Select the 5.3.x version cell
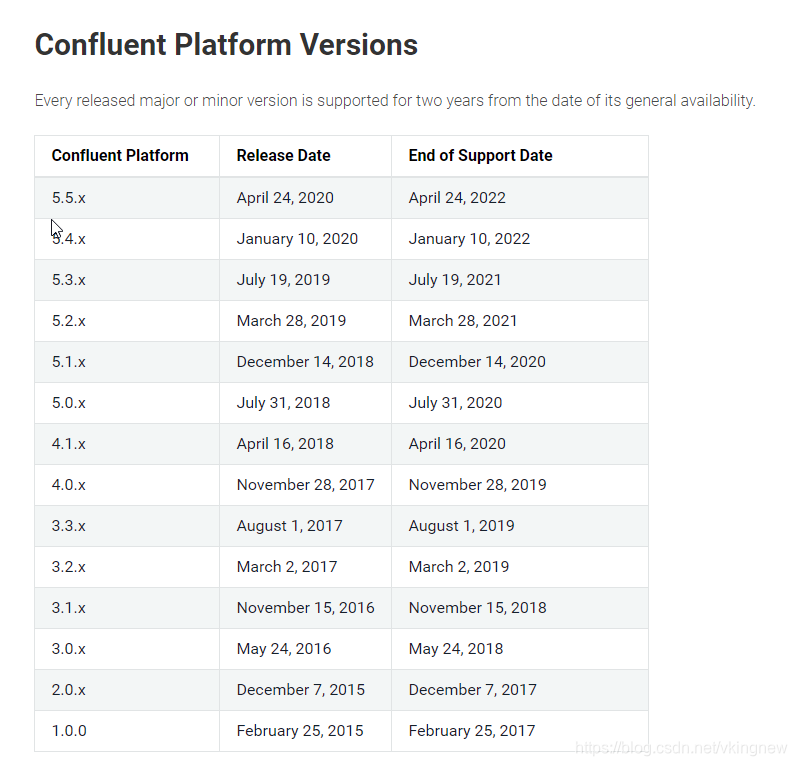Image resolution: width=797 pixels, height=766 pixels. point(69,279)
